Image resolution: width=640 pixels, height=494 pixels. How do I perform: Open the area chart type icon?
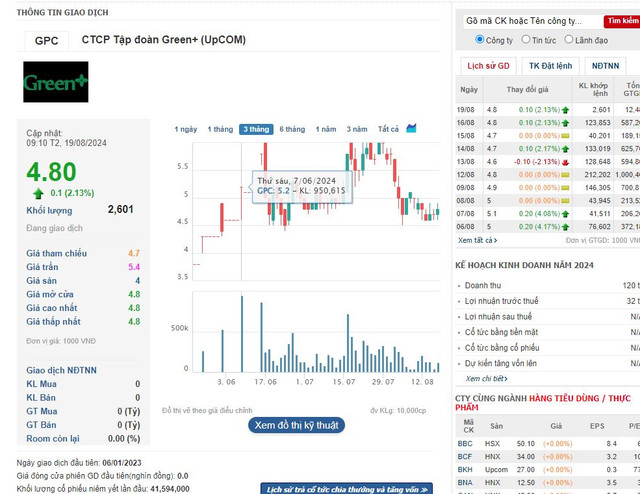click(x=411, y=128)
